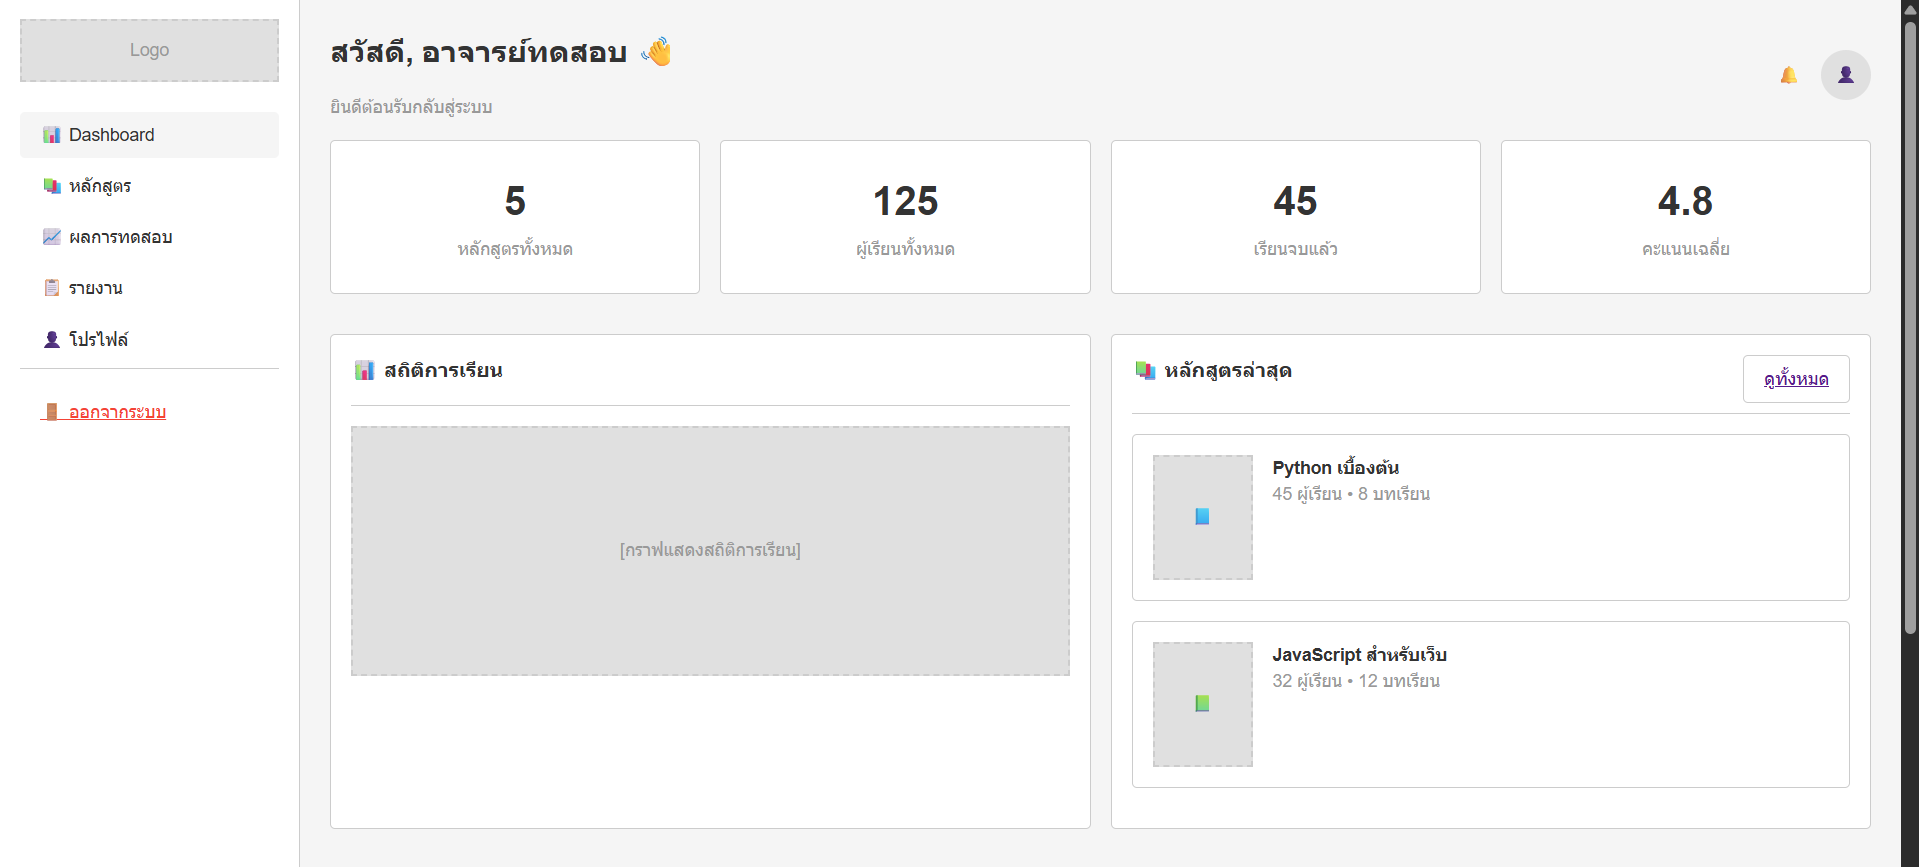The height and width of the screenshot is (867, 1919).
Task: Click the books icon beside หลักสูตรล่าสุด
Action: click(x=1145, y=371)
